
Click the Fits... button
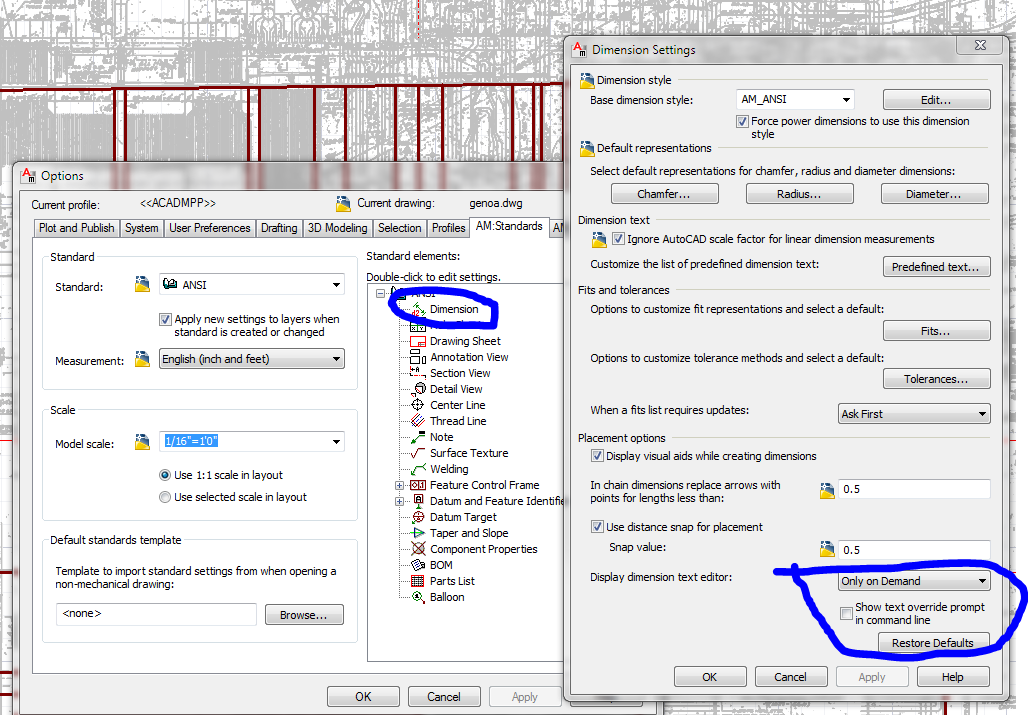[936, 331]
